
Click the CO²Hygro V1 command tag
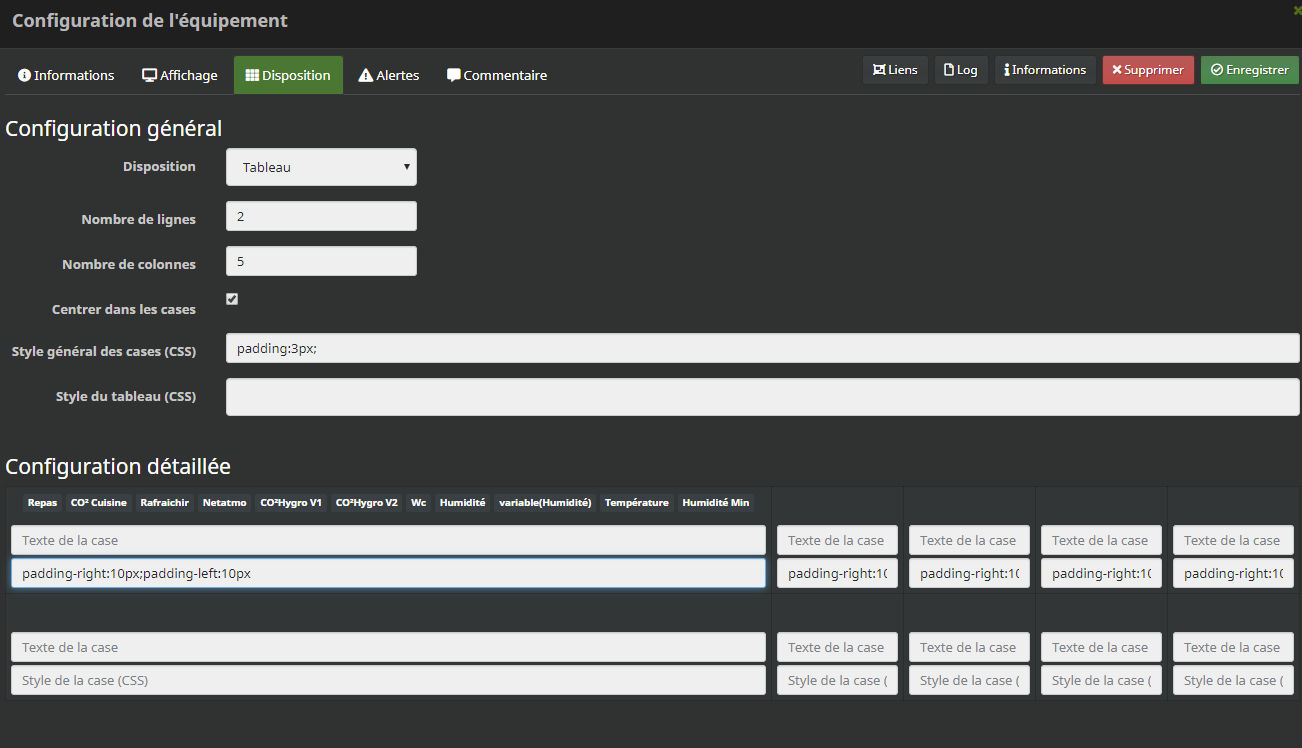coord(291,503)
